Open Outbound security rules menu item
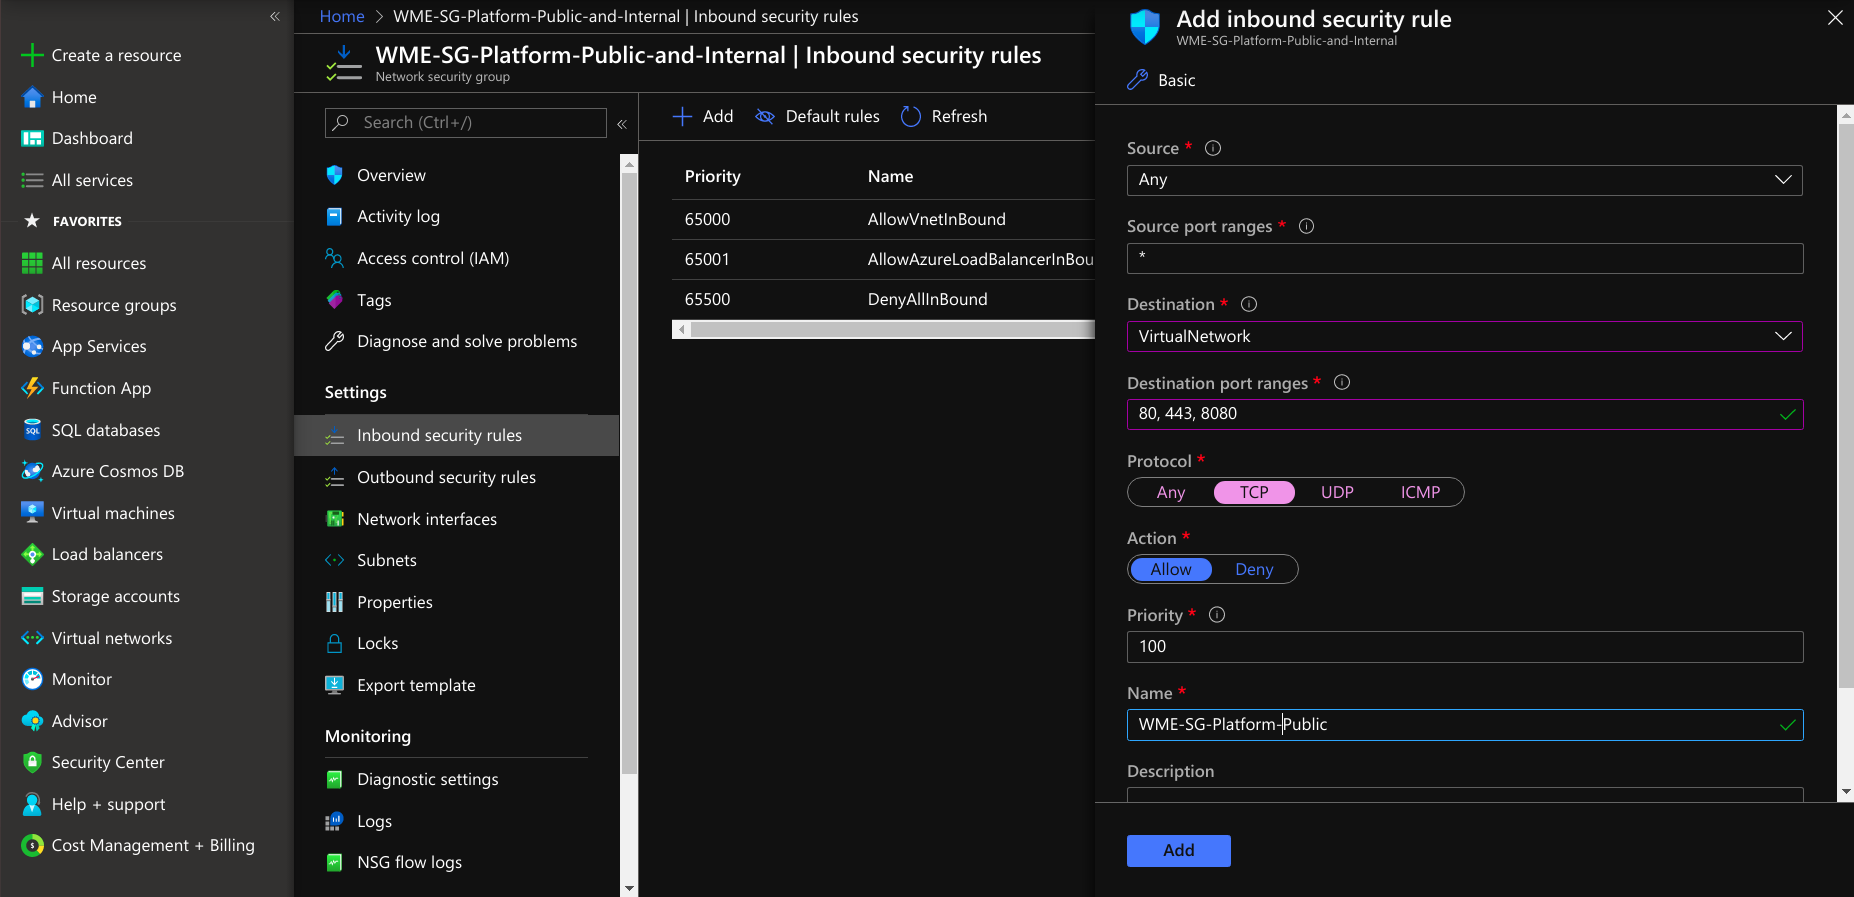This screenshot has width=1854, height=897. tap(446, 477)
